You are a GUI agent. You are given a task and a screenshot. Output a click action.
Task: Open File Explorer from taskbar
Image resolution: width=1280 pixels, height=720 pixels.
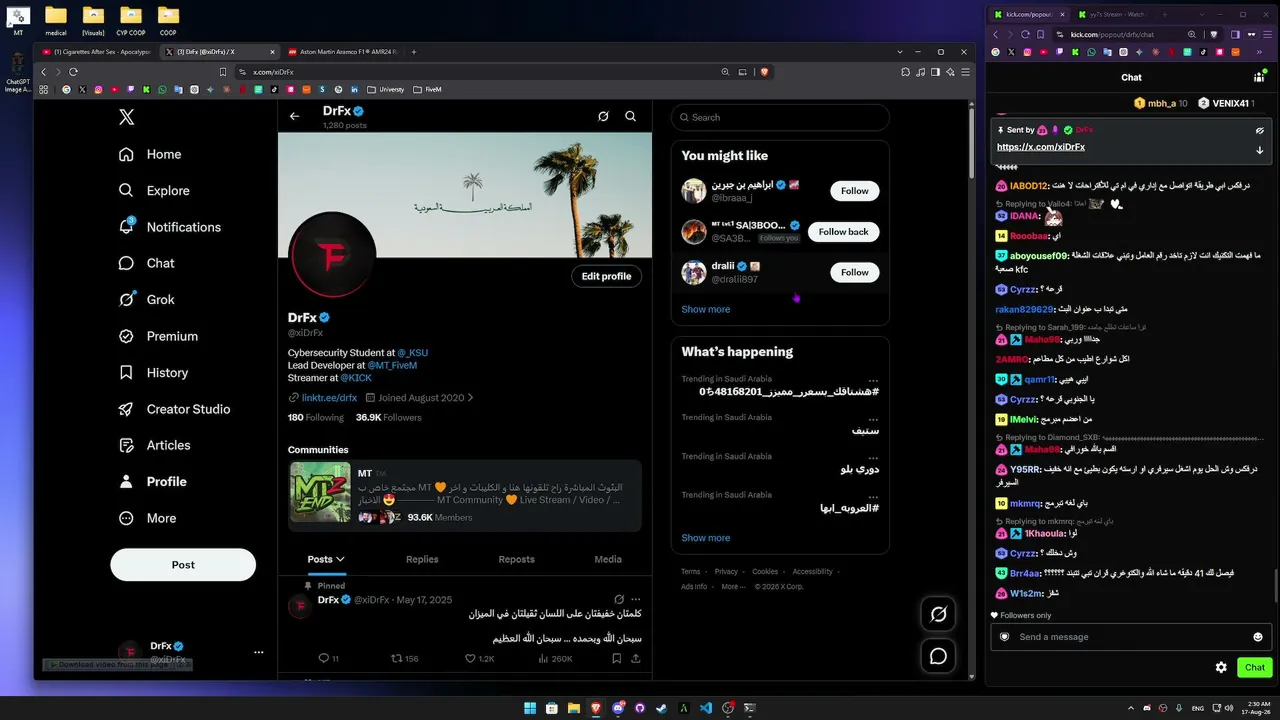[x=574, y=708]
